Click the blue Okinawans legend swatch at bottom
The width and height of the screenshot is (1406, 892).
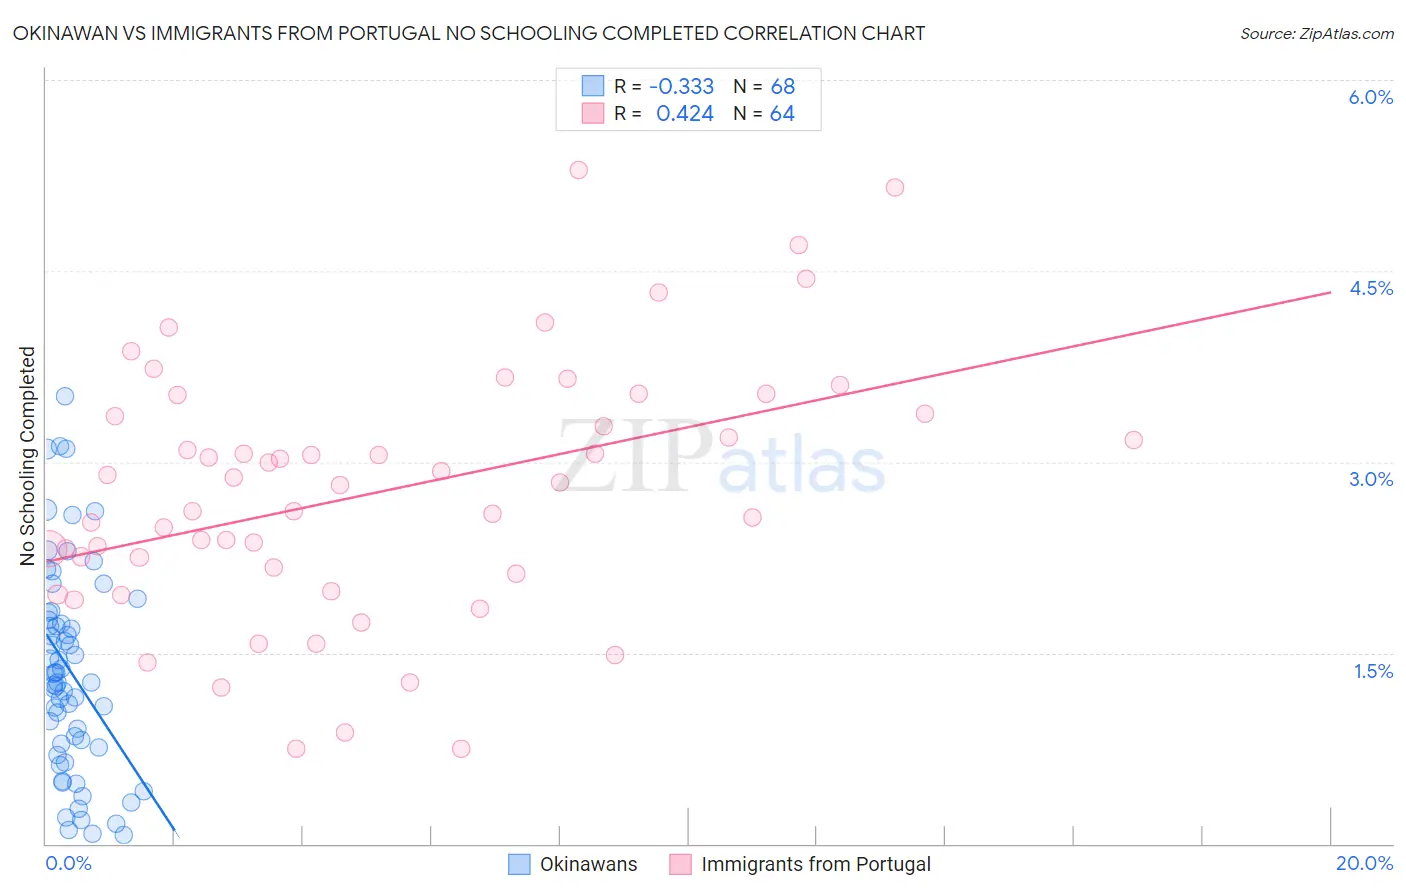pos(519,864)
